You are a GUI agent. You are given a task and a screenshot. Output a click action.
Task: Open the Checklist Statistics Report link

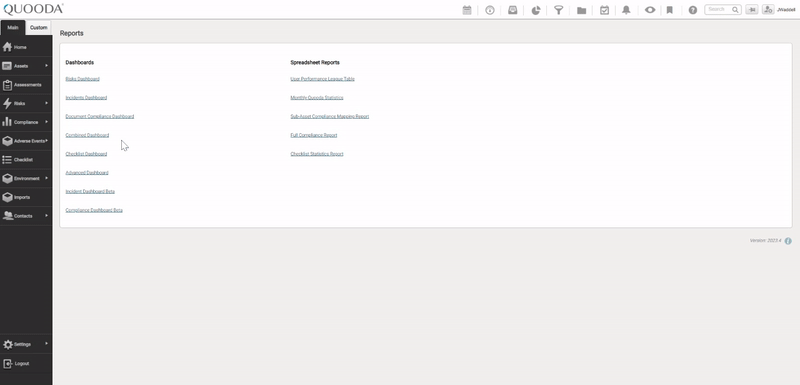[317, 154]
